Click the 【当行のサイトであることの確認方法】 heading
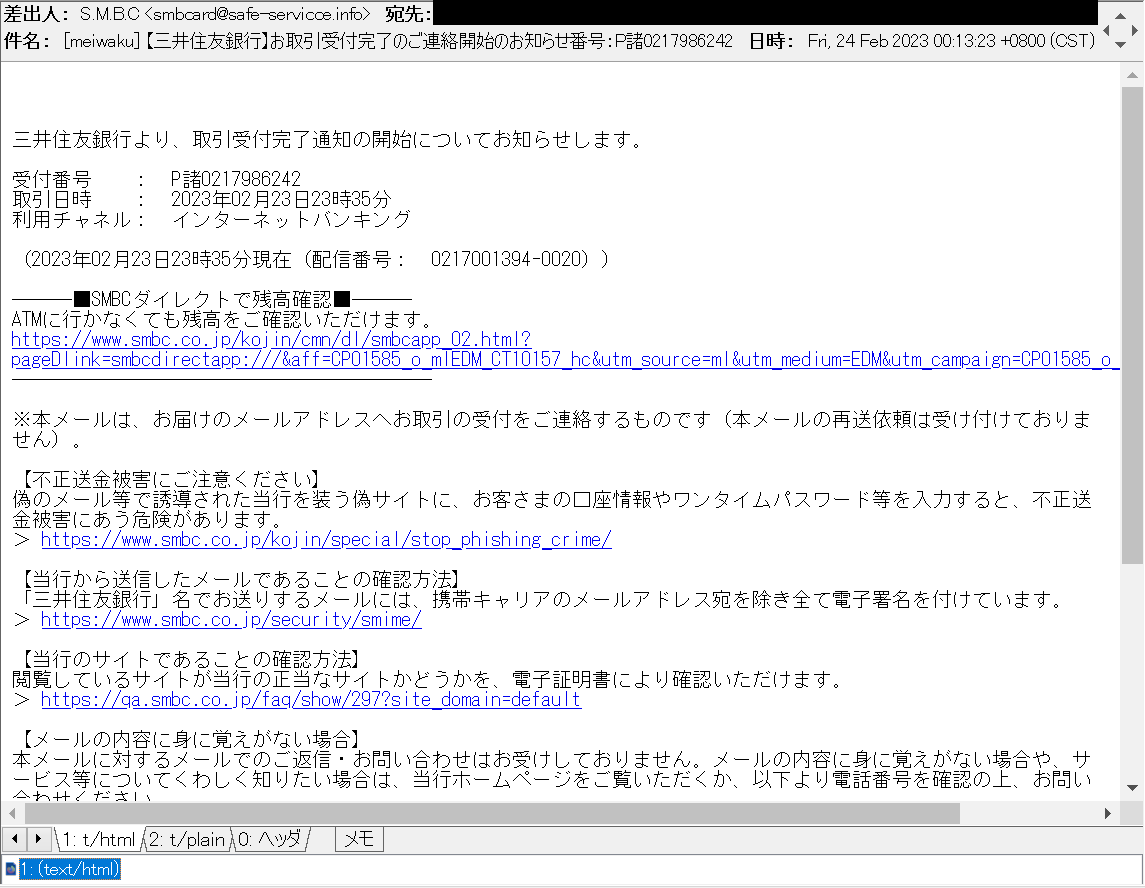 point(188,660)
